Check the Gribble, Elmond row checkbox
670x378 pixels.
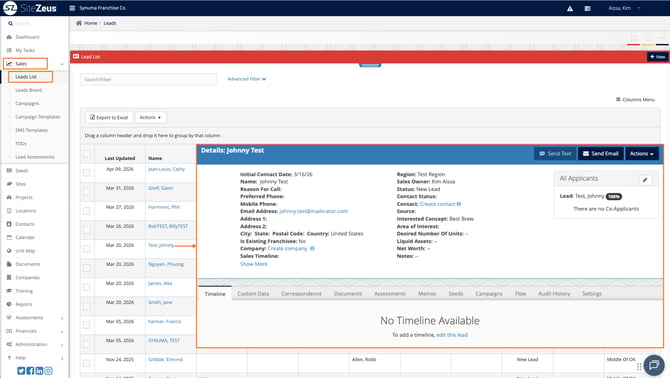[87, 363]
